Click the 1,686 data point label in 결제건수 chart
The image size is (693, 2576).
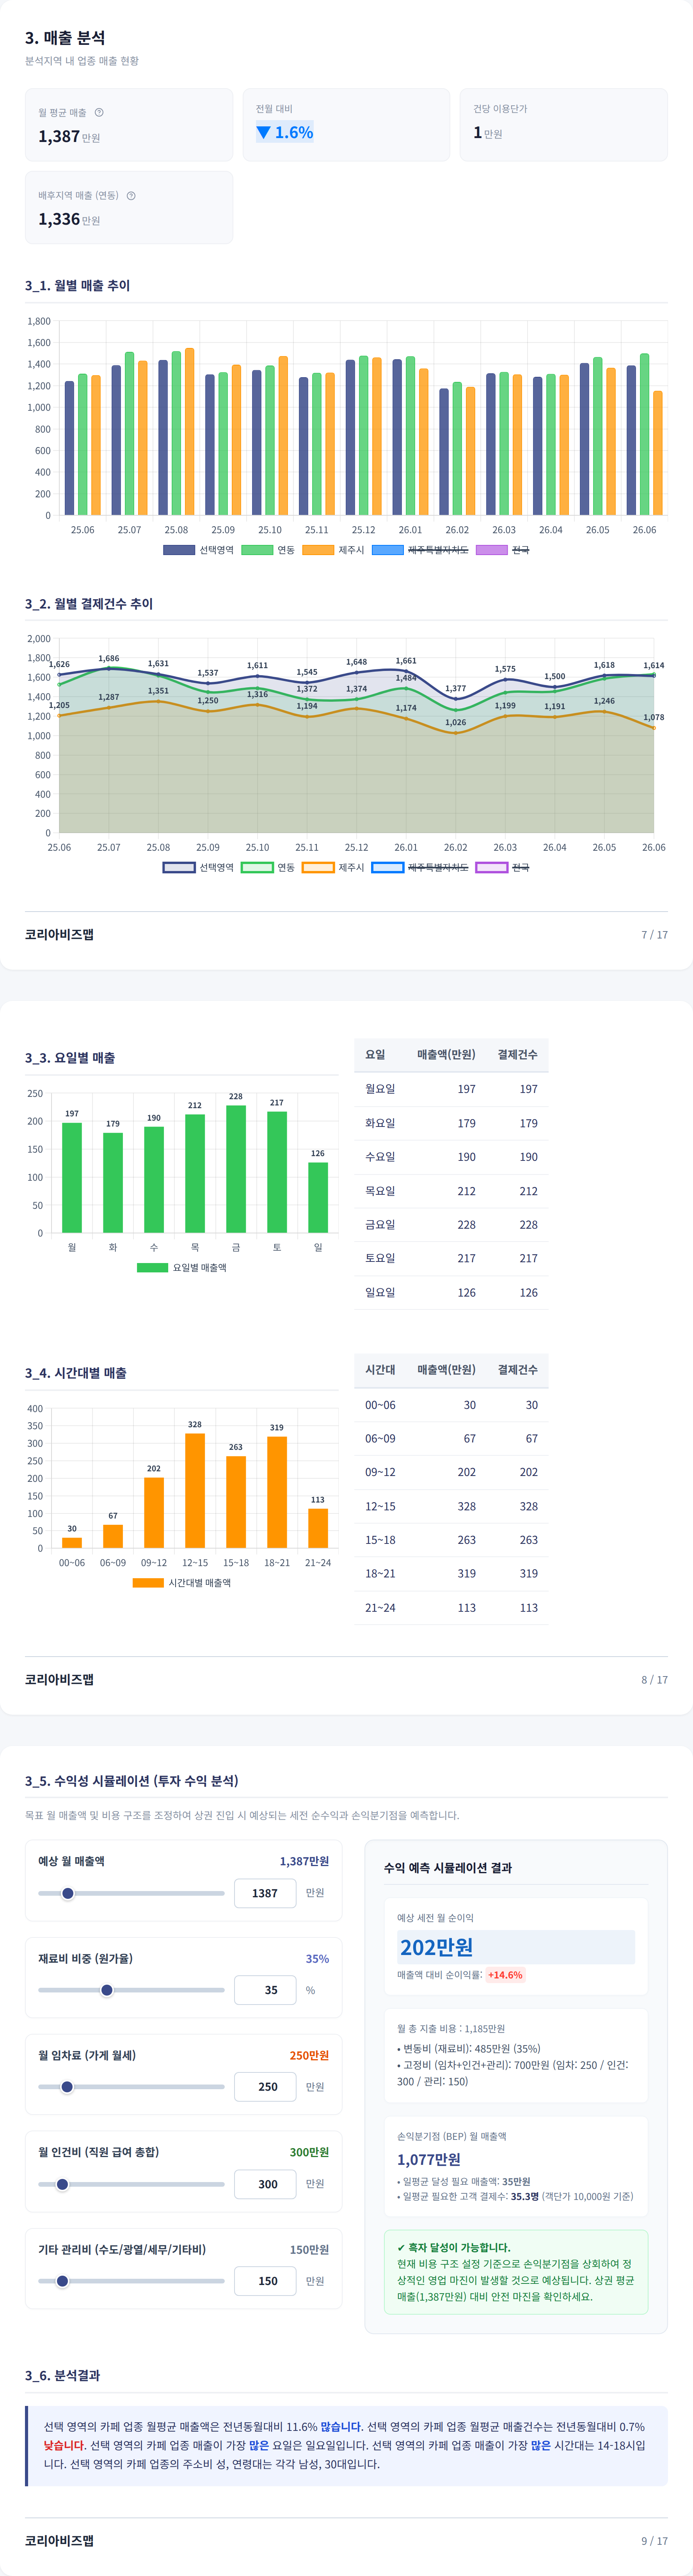pyautogui.click(x=109, y=658)
